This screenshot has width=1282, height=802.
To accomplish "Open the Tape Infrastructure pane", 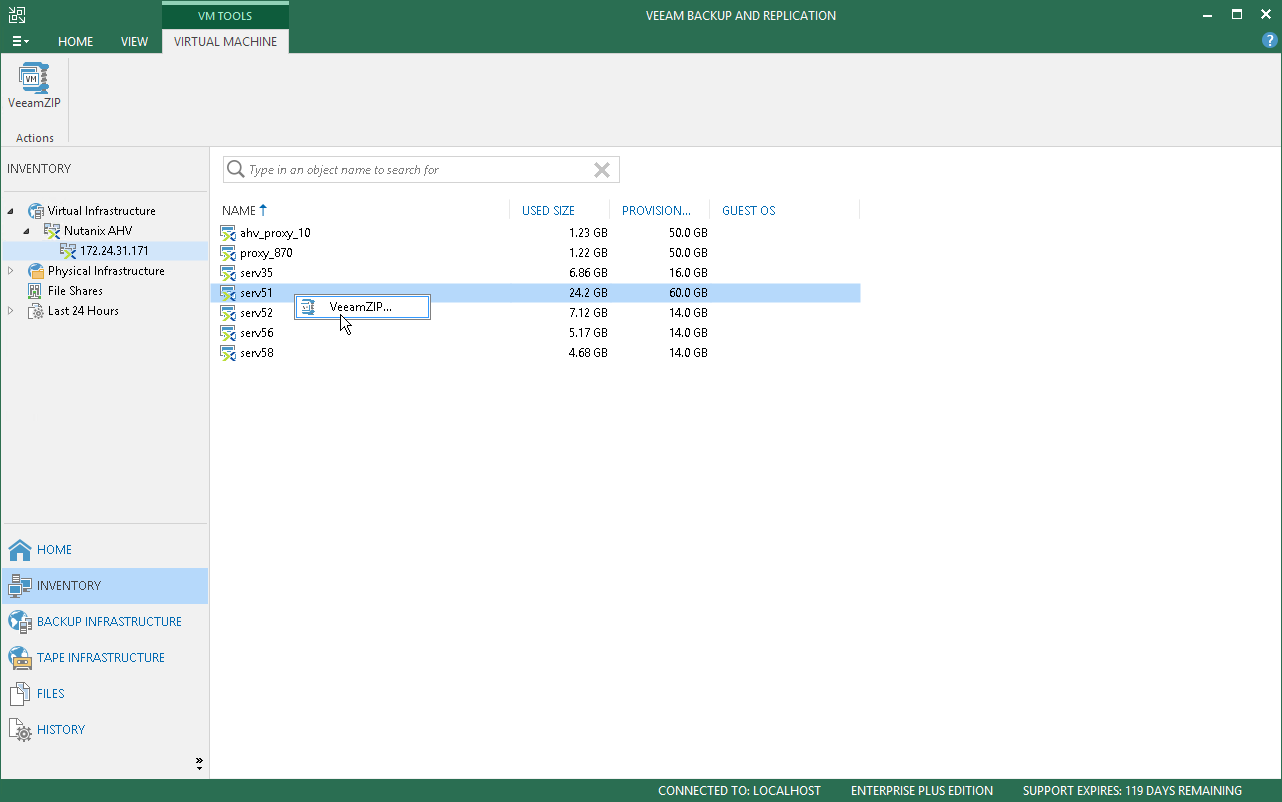I will (105, 658).
